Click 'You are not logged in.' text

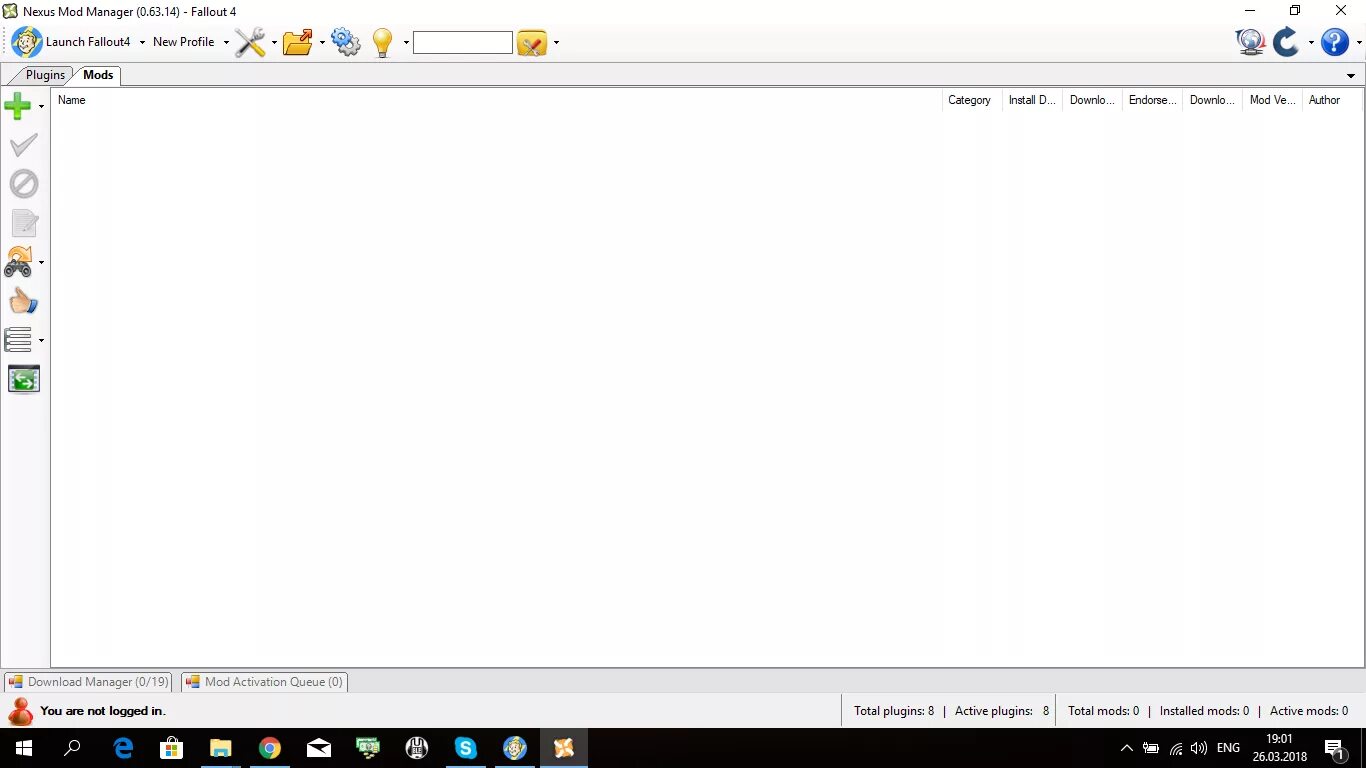click(x=103, y=711)
